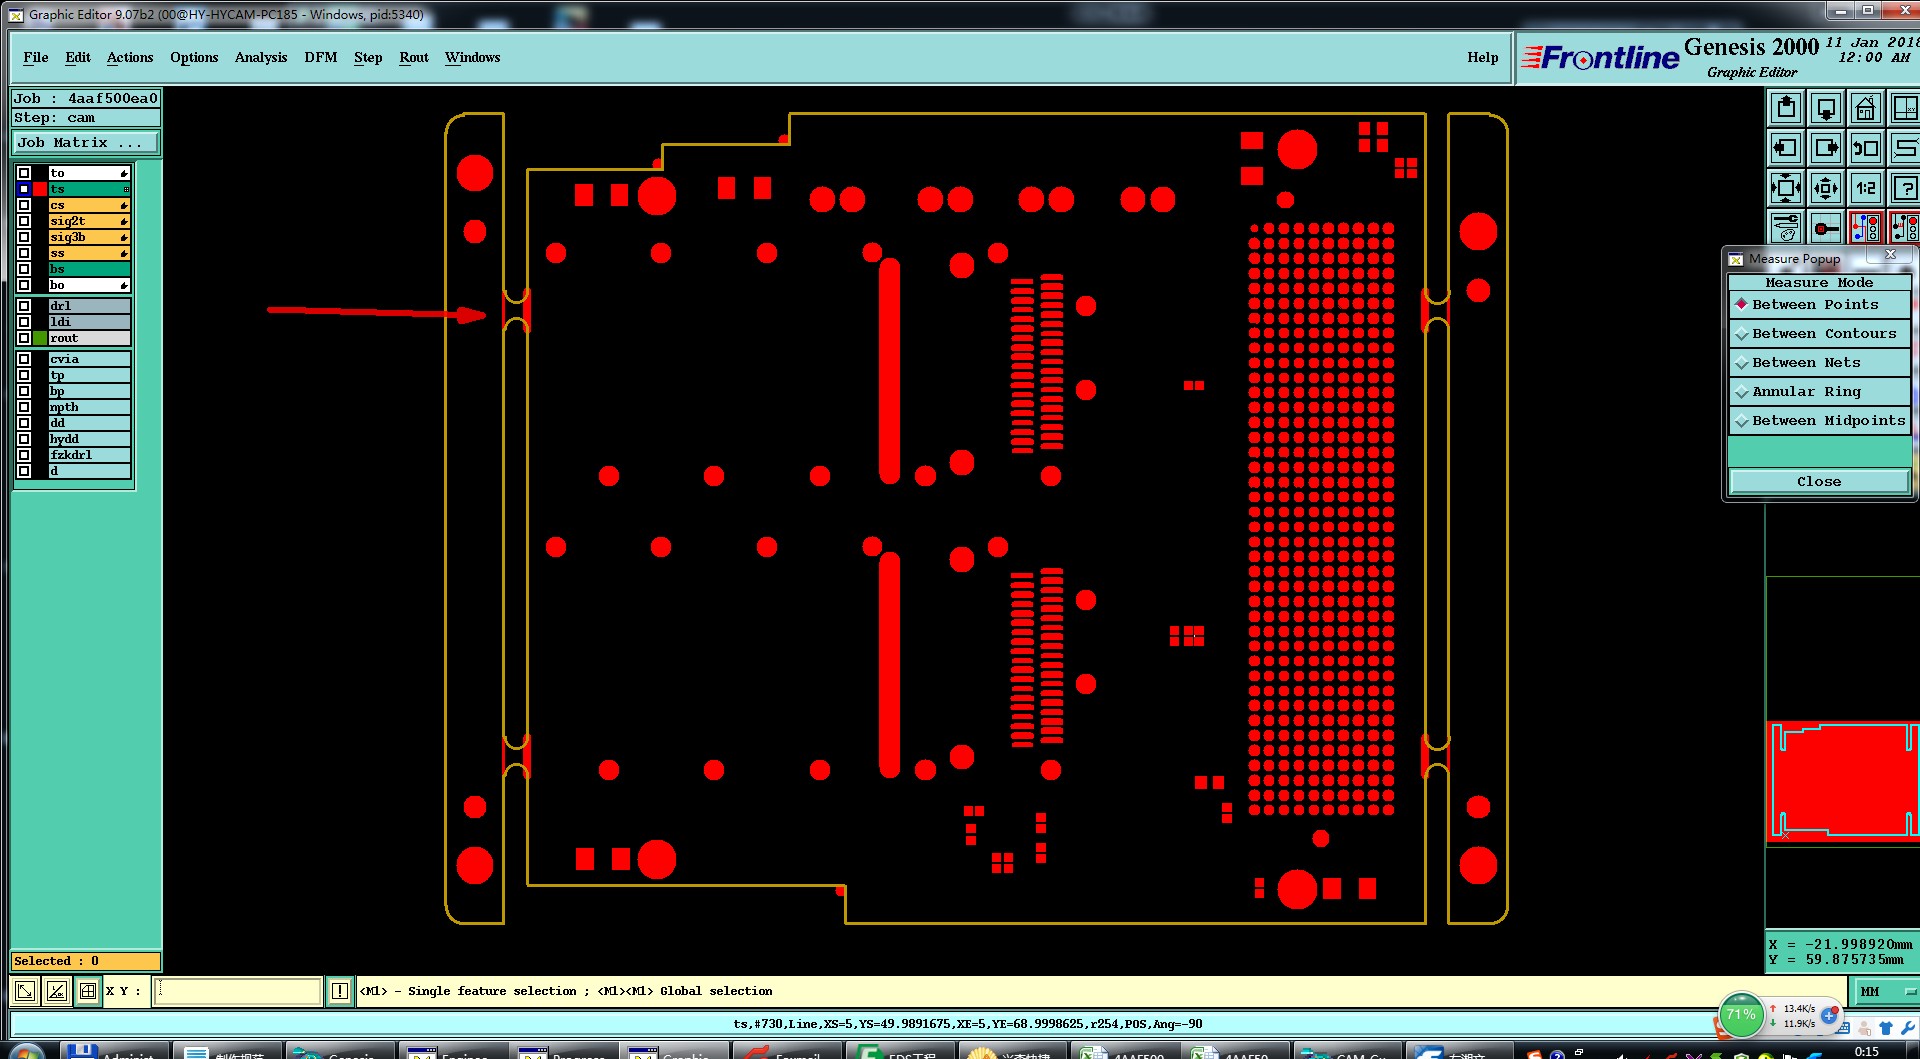
Task: Open the Options menu
Action: pos(194,58)
